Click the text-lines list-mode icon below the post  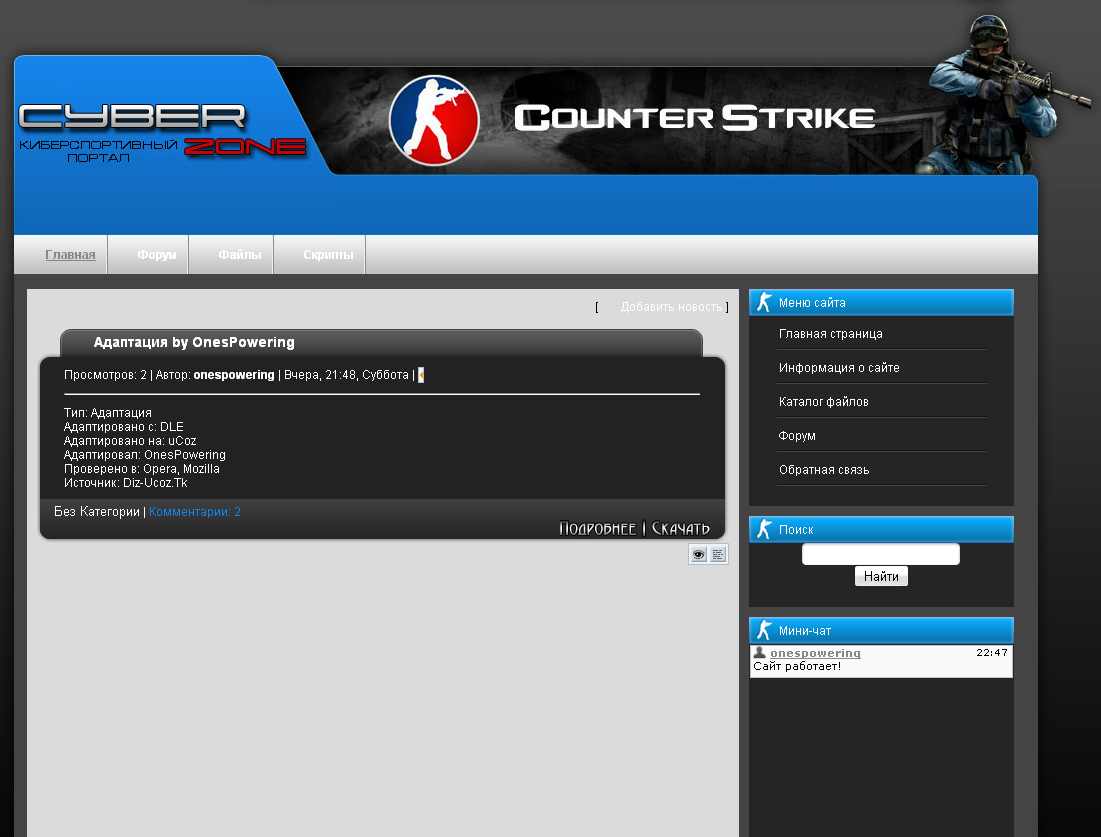(718, 554)
